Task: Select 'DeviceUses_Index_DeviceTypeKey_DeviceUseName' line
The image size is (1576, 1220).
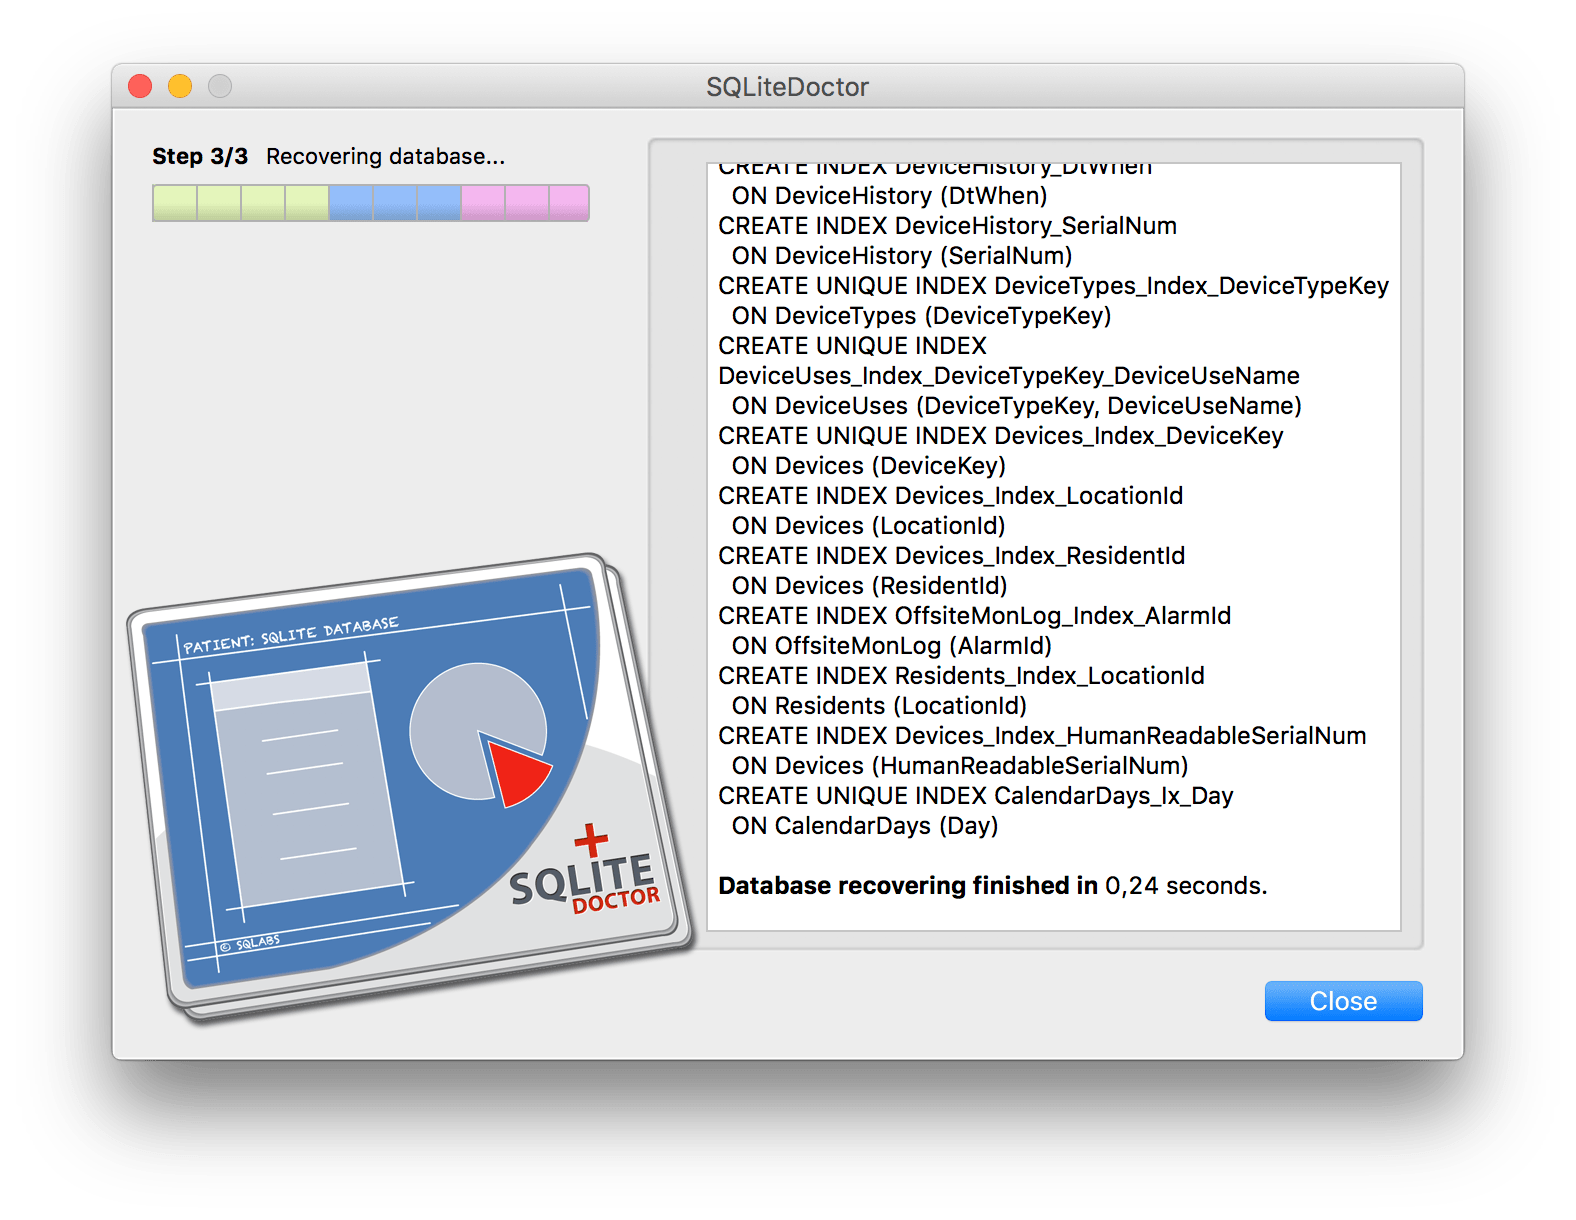Action: coord(1009,376)
